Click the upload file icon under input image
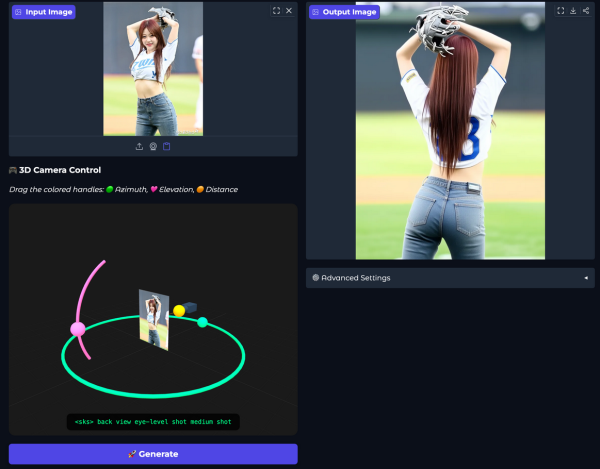600x469 pixels. [x=139, y=147]
